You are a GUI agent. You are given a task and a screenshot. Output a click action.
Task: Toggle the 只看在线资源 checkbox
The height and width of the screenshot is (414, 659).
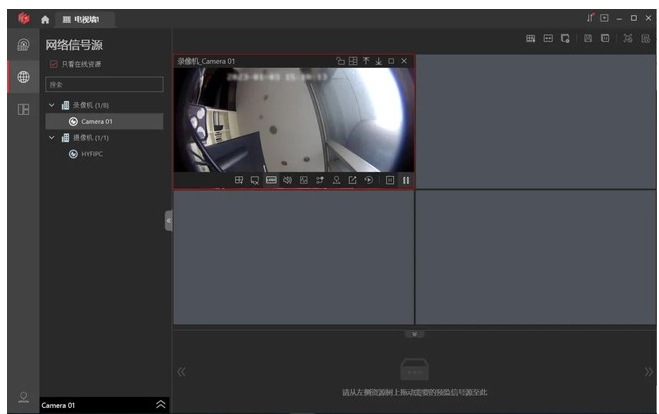tap(54, 64)
